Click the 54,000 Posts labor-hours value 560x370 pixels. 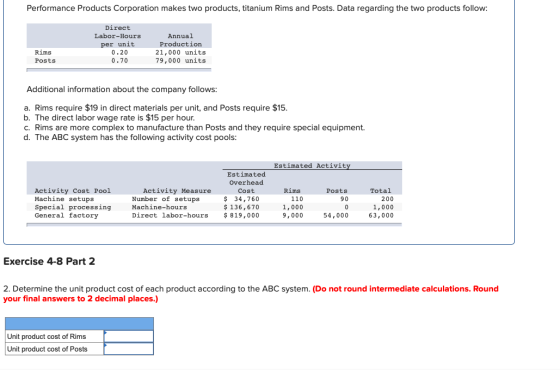pyautogui.click(x=336, y=215)
